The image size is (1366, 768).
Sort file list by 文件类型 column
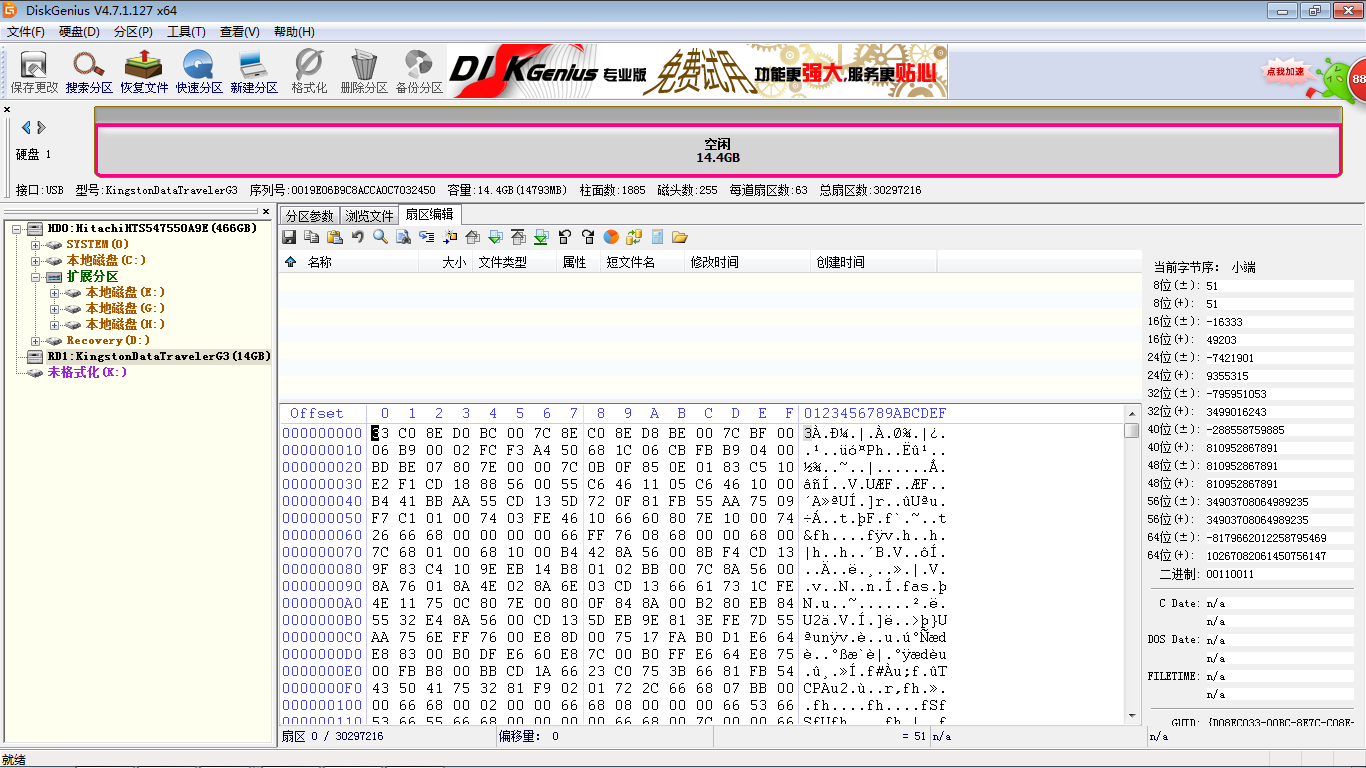pyautogui.click(x=514, y=262)
